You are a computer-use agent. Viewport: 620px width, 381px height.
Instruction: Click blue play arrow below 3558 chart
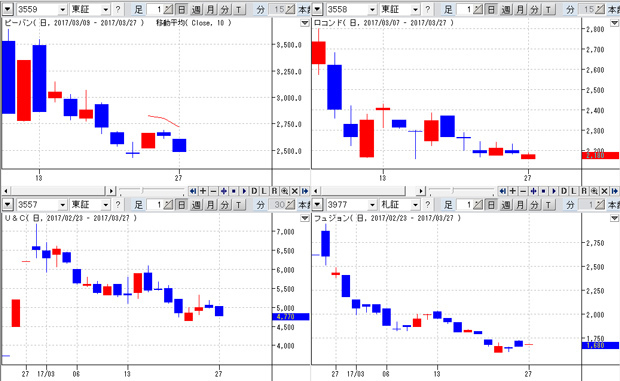point(553,191)
